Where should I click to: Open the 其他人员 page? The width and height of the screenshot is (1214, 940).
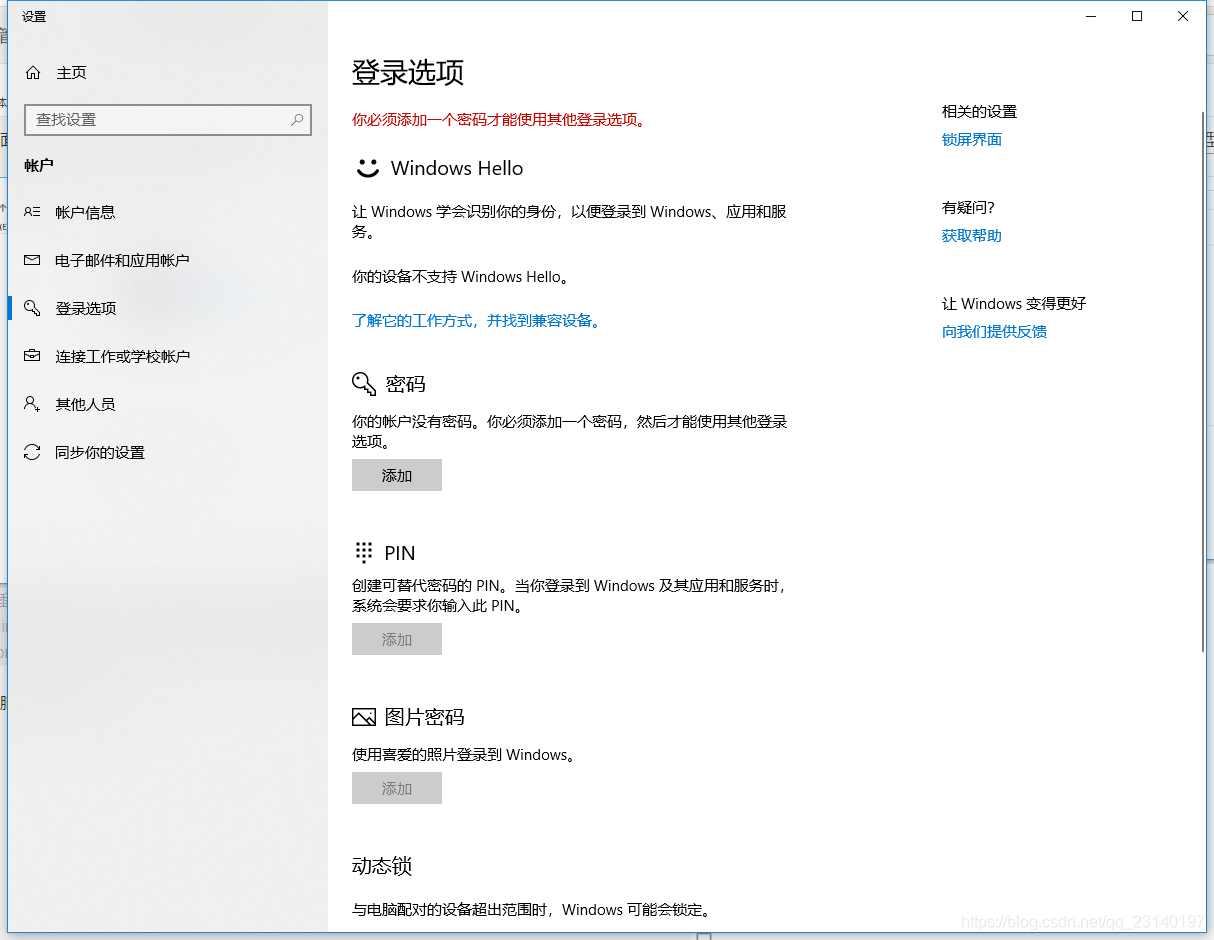(x=168, y=404)
